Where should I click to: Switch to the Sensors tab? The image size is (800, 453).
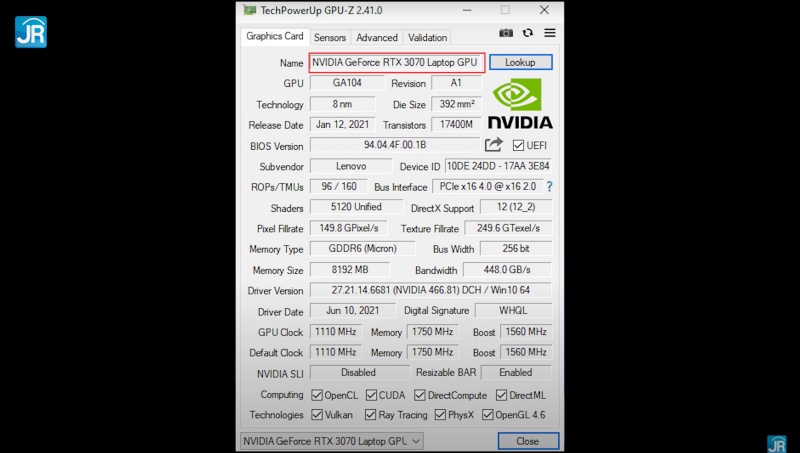(330, 37)
